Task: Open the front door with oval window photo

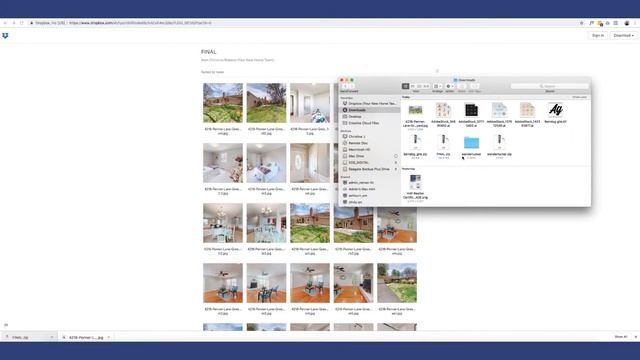Action: (x=310, y=163)
